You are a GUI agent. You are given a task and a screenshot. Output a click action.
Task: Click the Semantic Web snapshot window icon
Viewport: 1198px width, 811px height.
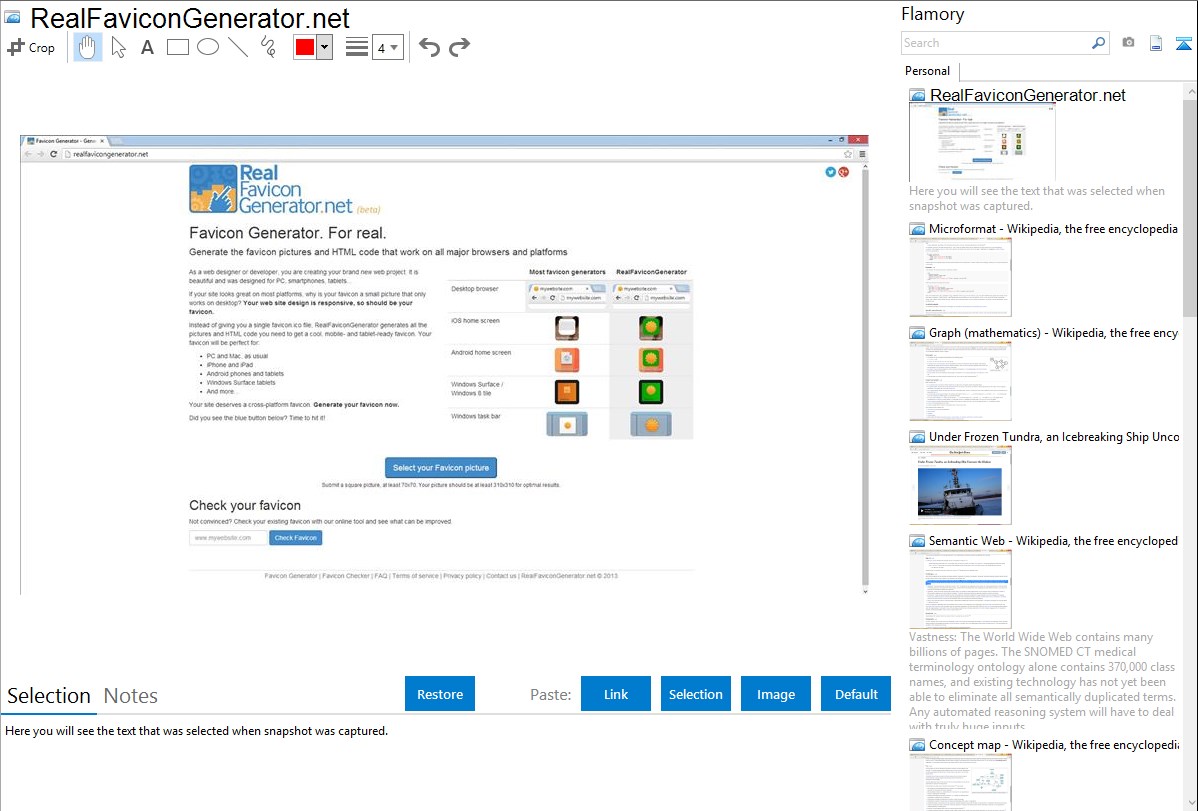point(918,541)
